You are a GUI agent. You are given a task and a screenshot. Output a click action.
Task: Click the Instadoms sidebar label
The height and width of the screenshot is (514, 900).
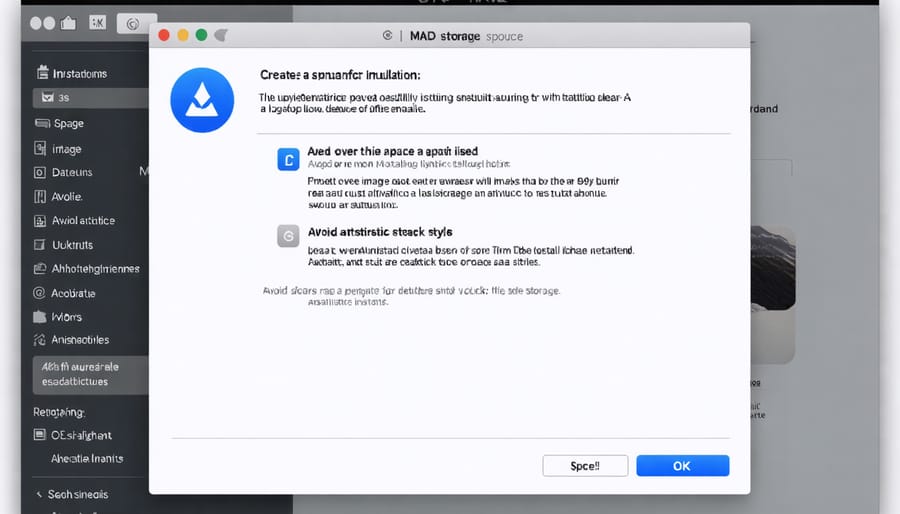click(x=80, y=74)
